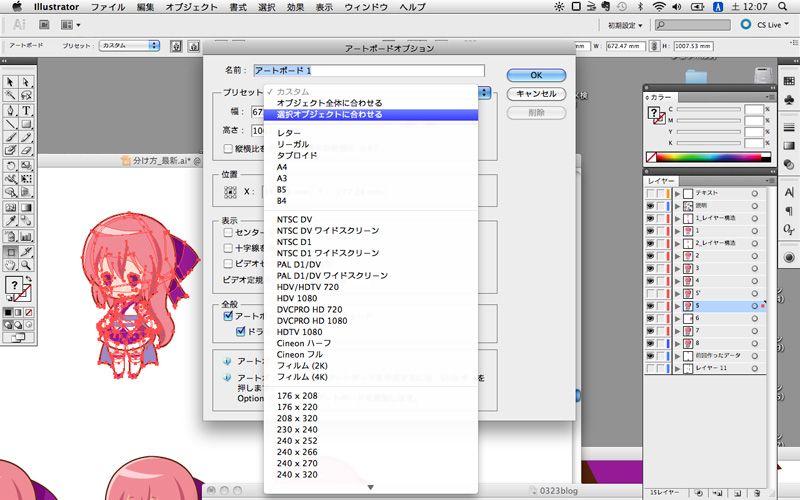Select the Column Graph tool

(26, 236)
